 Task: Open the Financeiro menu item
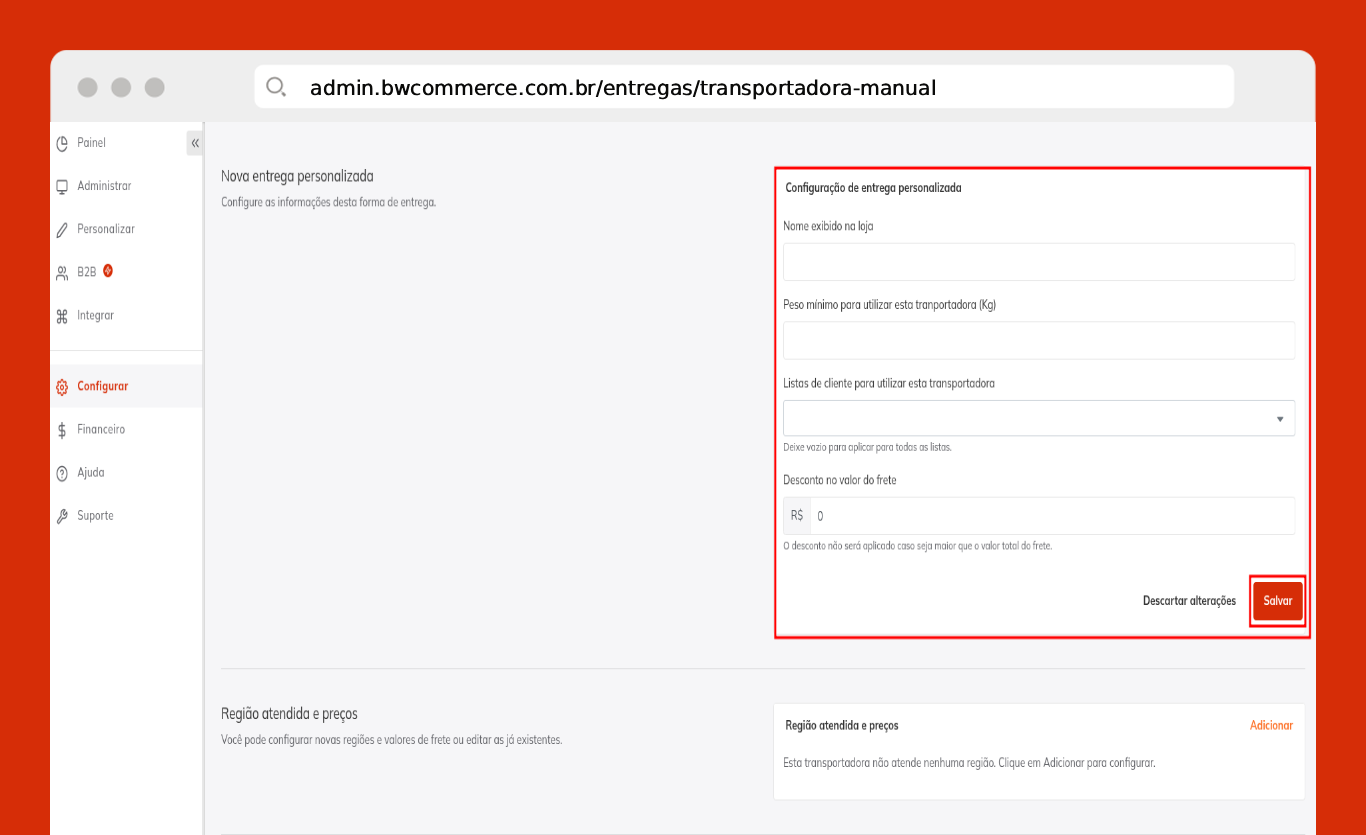click(101, 429)
